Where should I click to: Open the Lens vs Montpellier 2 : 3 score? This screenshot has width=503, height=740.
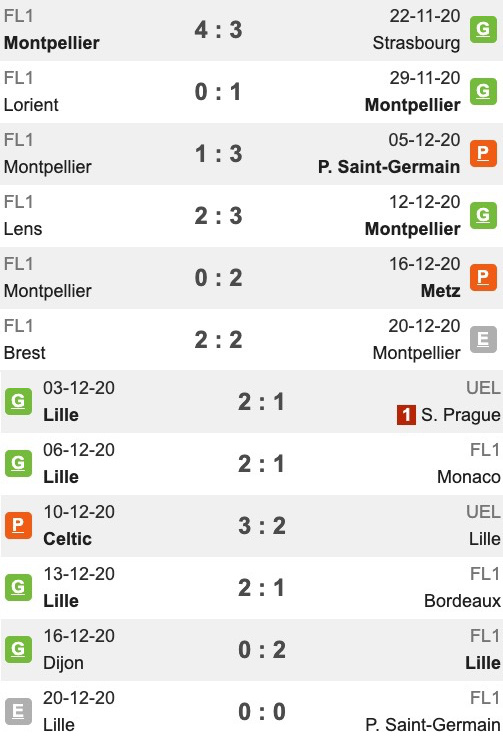pyautogui.click(x=218, y=216)
